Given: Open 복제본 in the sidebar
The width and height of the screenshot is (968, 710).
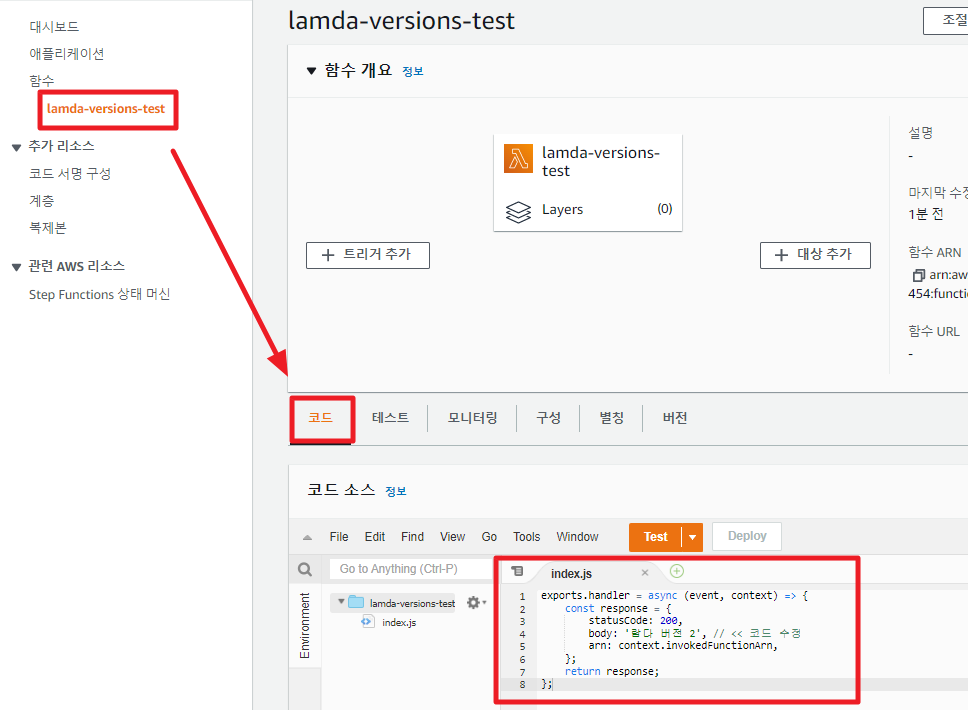Looking at the screenshot, I should 48,228.
